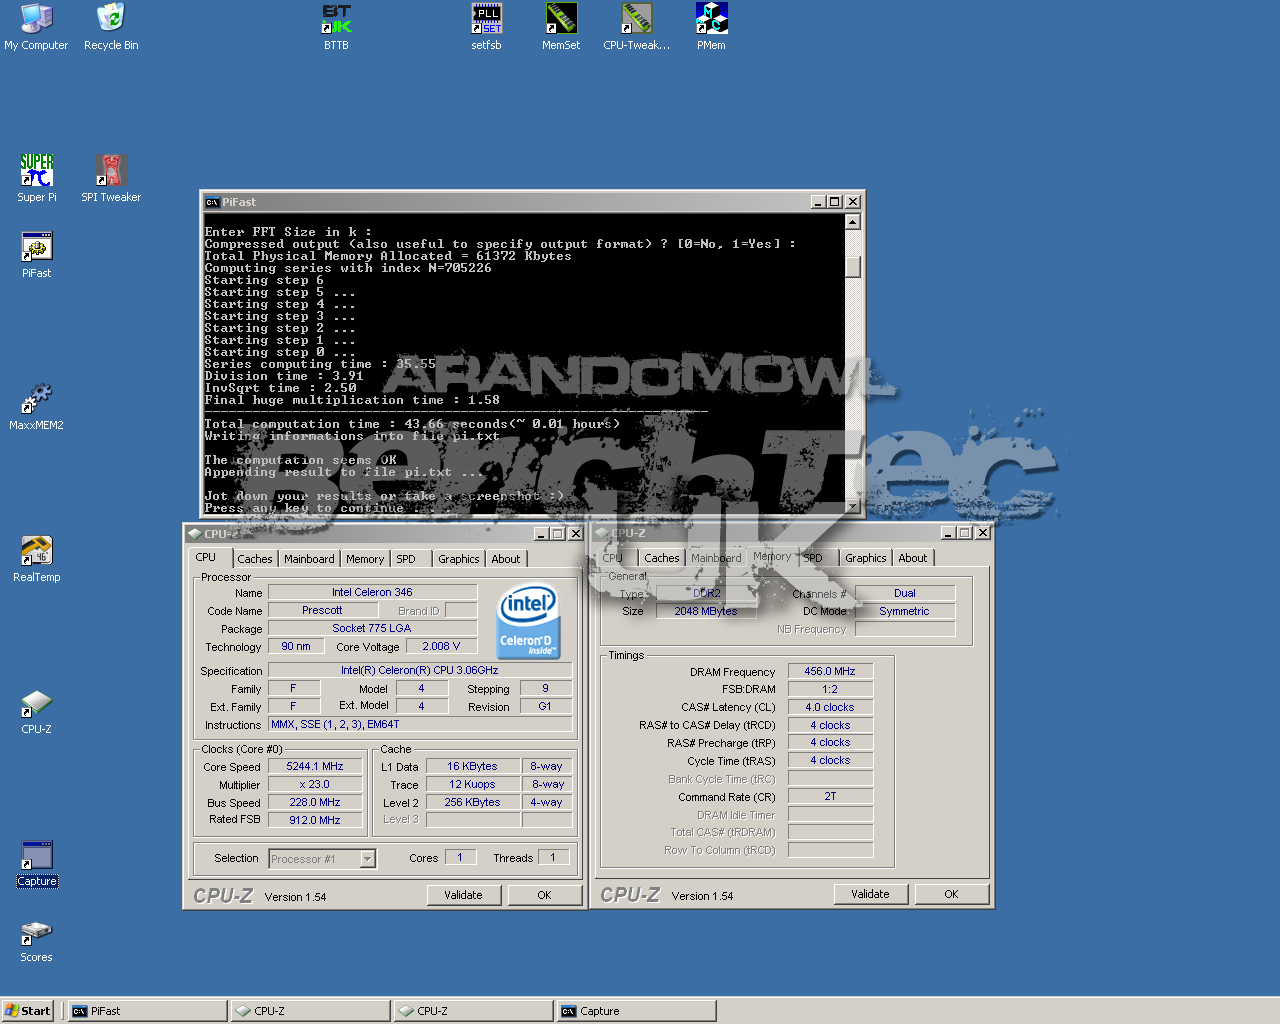Switch to PiFast in the taskbar
The height and width of the screenshot is (1024, 1280).
[147, 1011]
